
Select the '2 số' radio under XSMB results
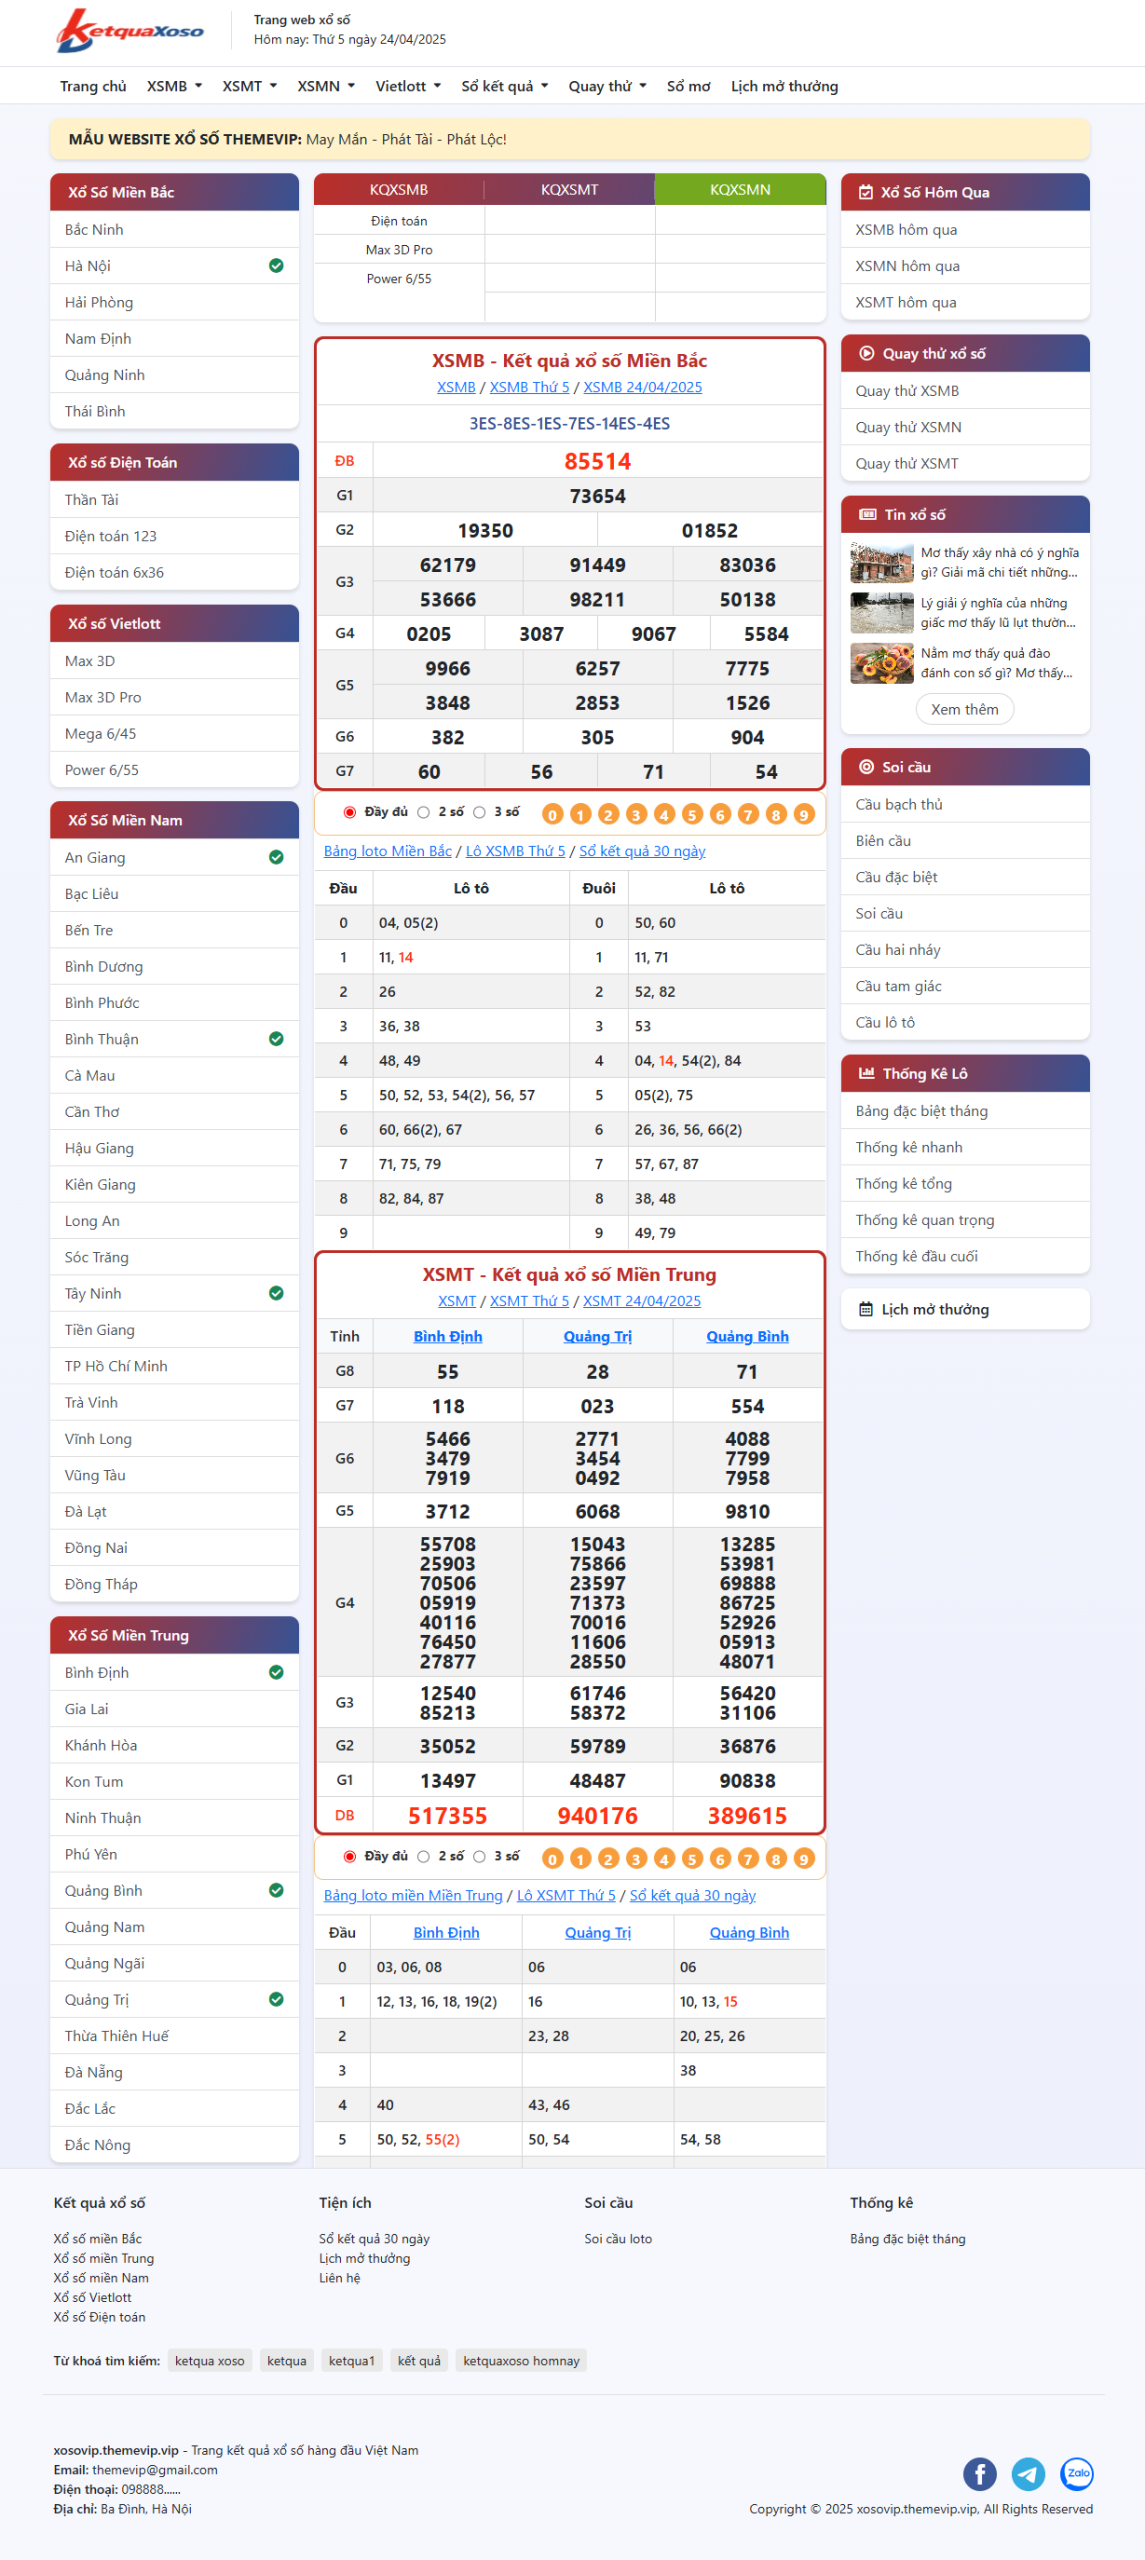424,813
